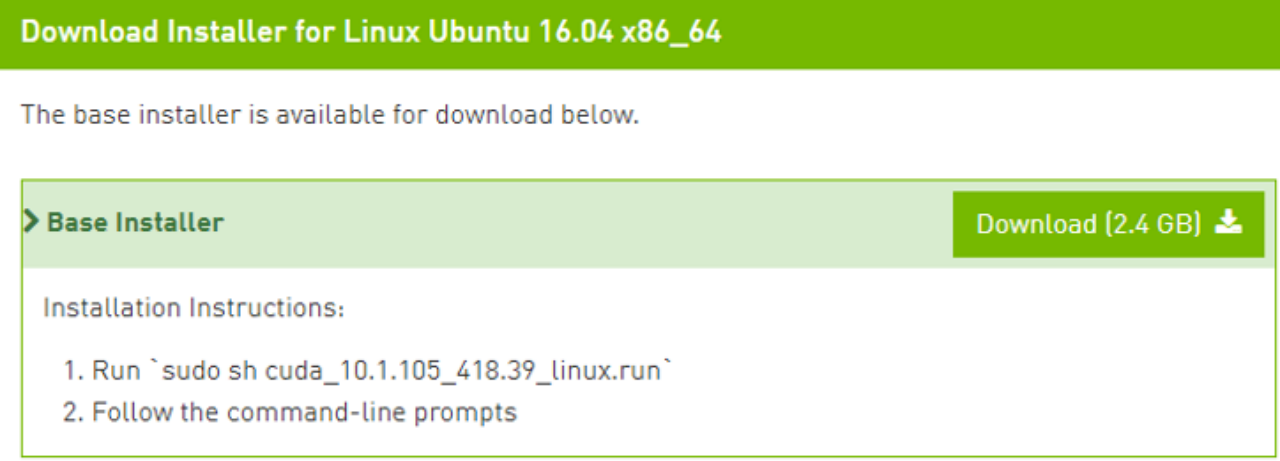Screen dimensions: 1280x461
Task: Click the 'base installer is available' sentence
Action: click(x=329, y=115)
